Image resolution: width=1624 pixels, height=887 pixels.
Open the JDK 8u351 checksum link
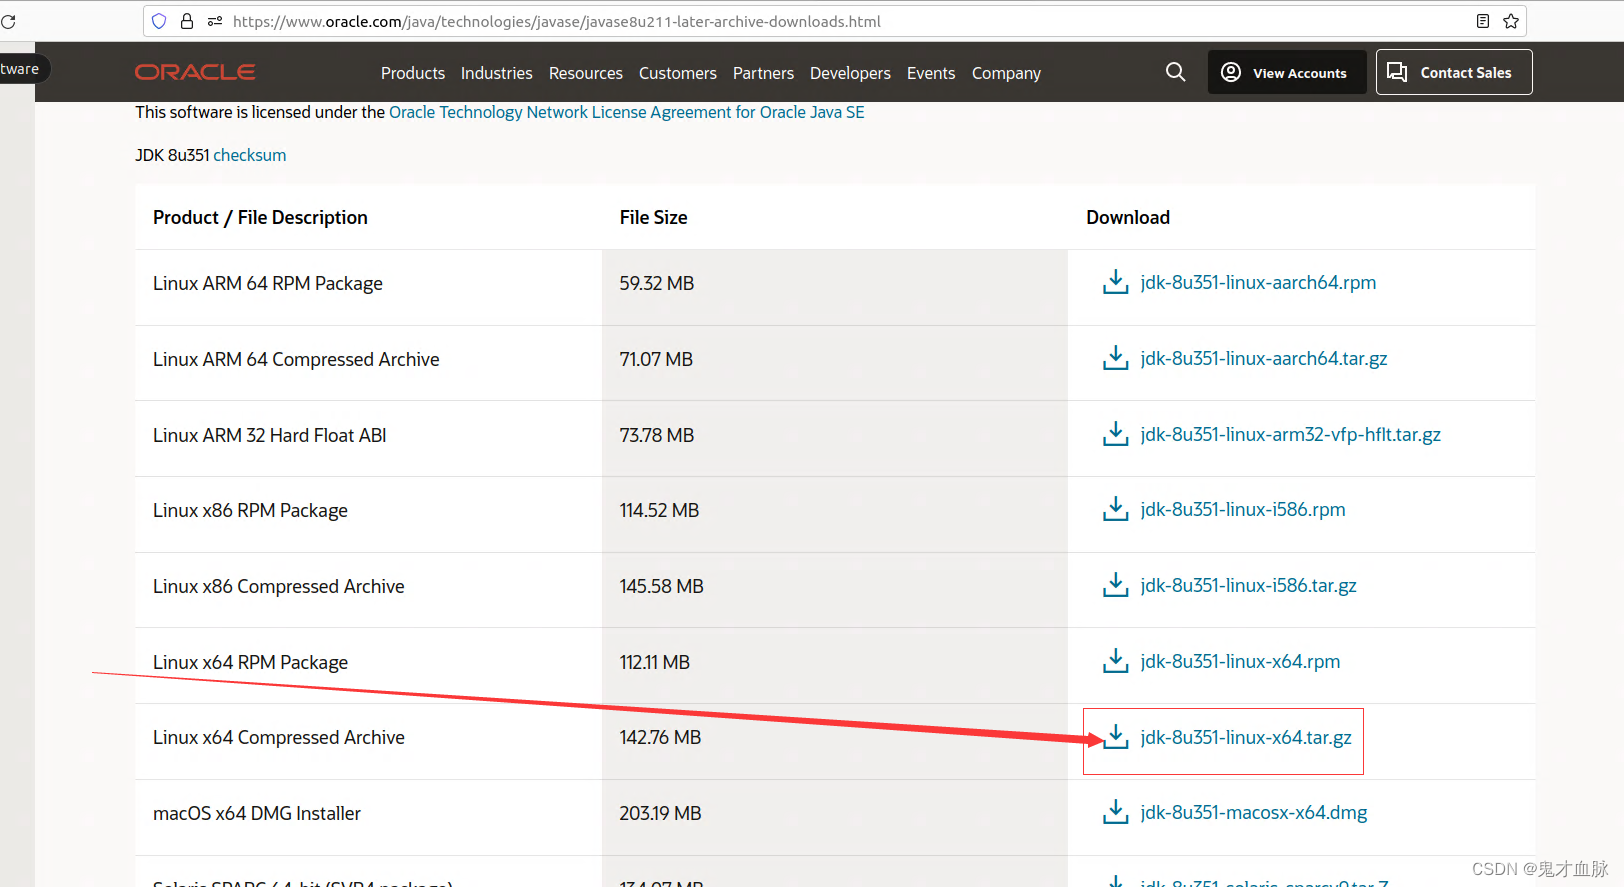click(250, 155)
